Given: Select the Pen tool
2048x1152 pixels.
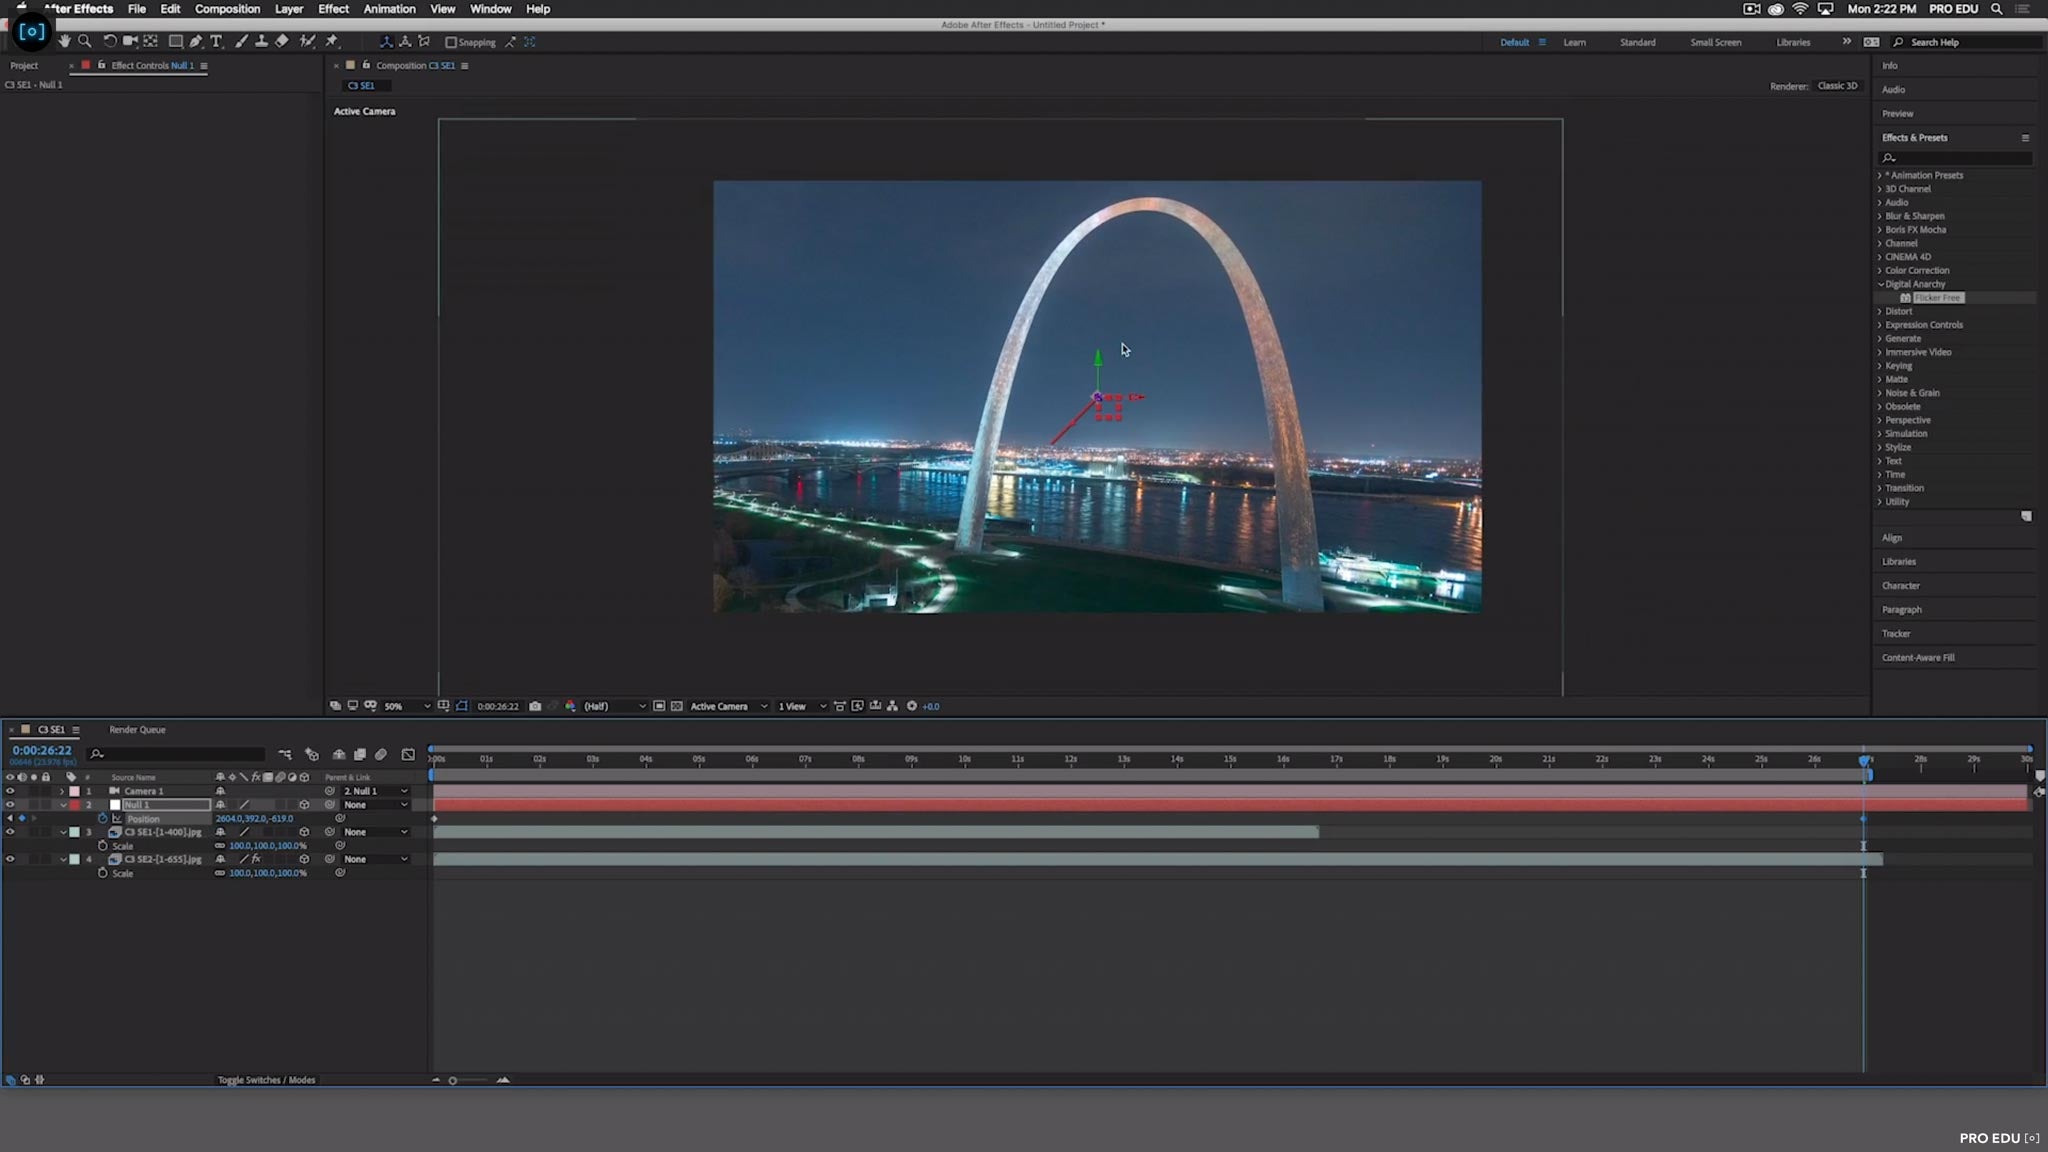Looking at the screenshot, I should (196, 42).
